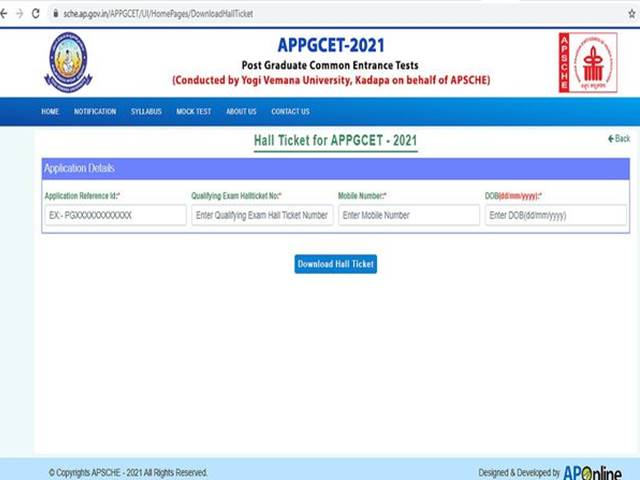The height and width of the screenshot is (480, 640).
Task: Click the Hall Ticket for APPGCET - 2021 heading
Action: click(x=336, y=140)
